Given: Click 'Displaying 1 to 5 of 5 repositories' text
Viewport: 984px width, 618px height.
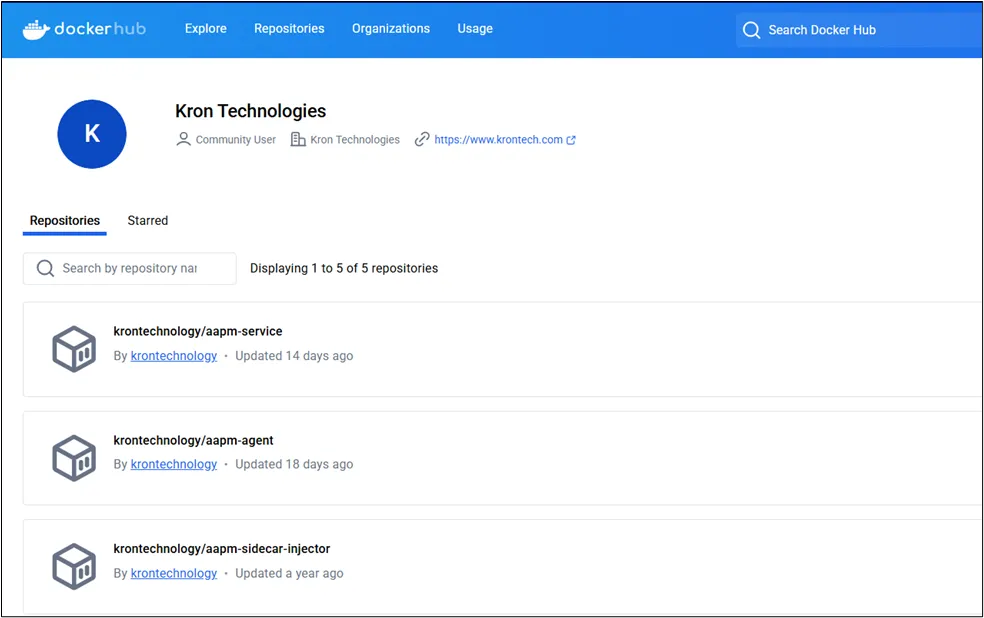Looking at the screenshot, I should click(344, 269).
